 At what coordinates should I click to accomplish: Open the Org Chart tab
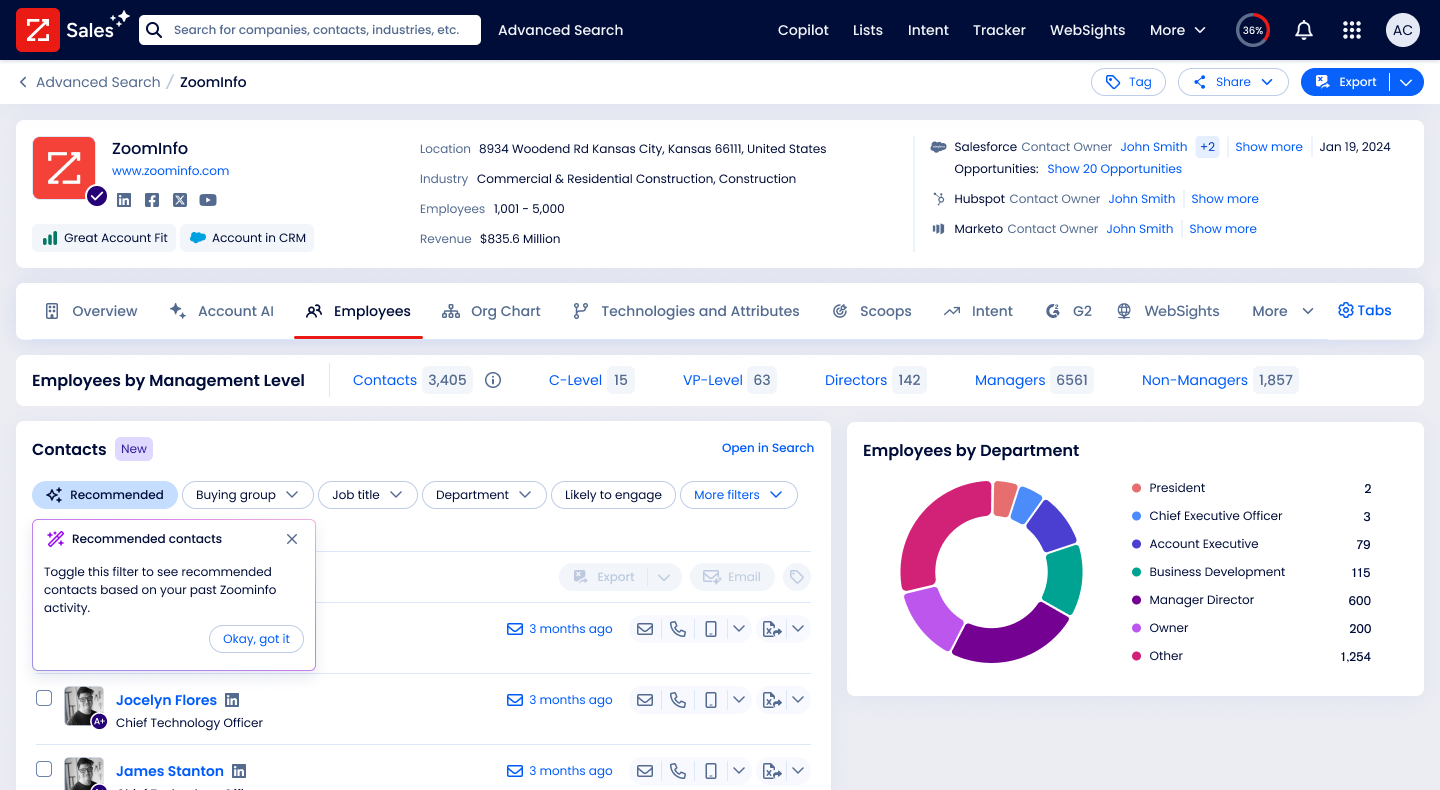pos(491,311)
